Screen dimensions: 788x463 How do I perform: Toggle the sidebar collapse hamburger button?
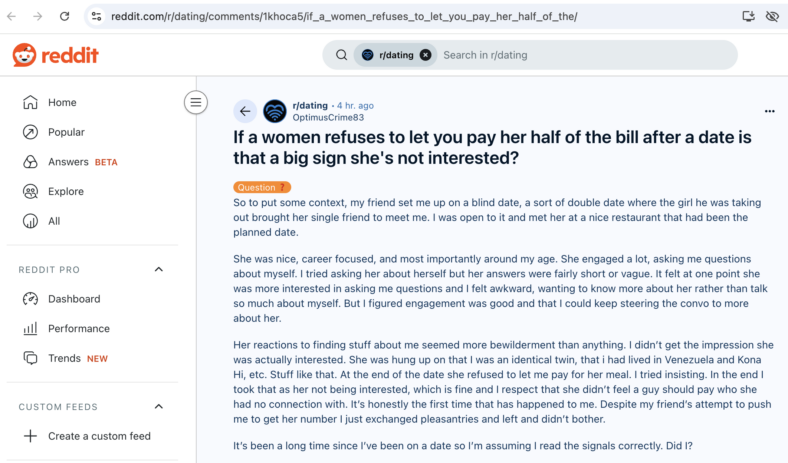coord(195,103)
